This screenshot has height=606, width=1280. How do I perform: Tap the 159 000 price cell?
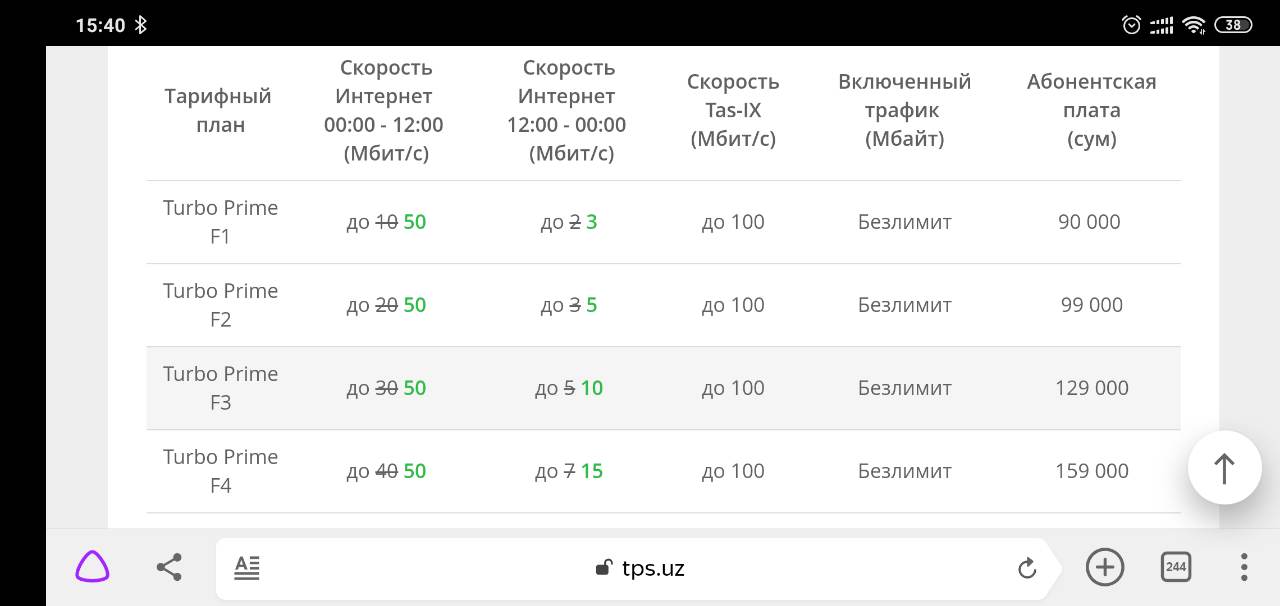(x=1092, y=471)
